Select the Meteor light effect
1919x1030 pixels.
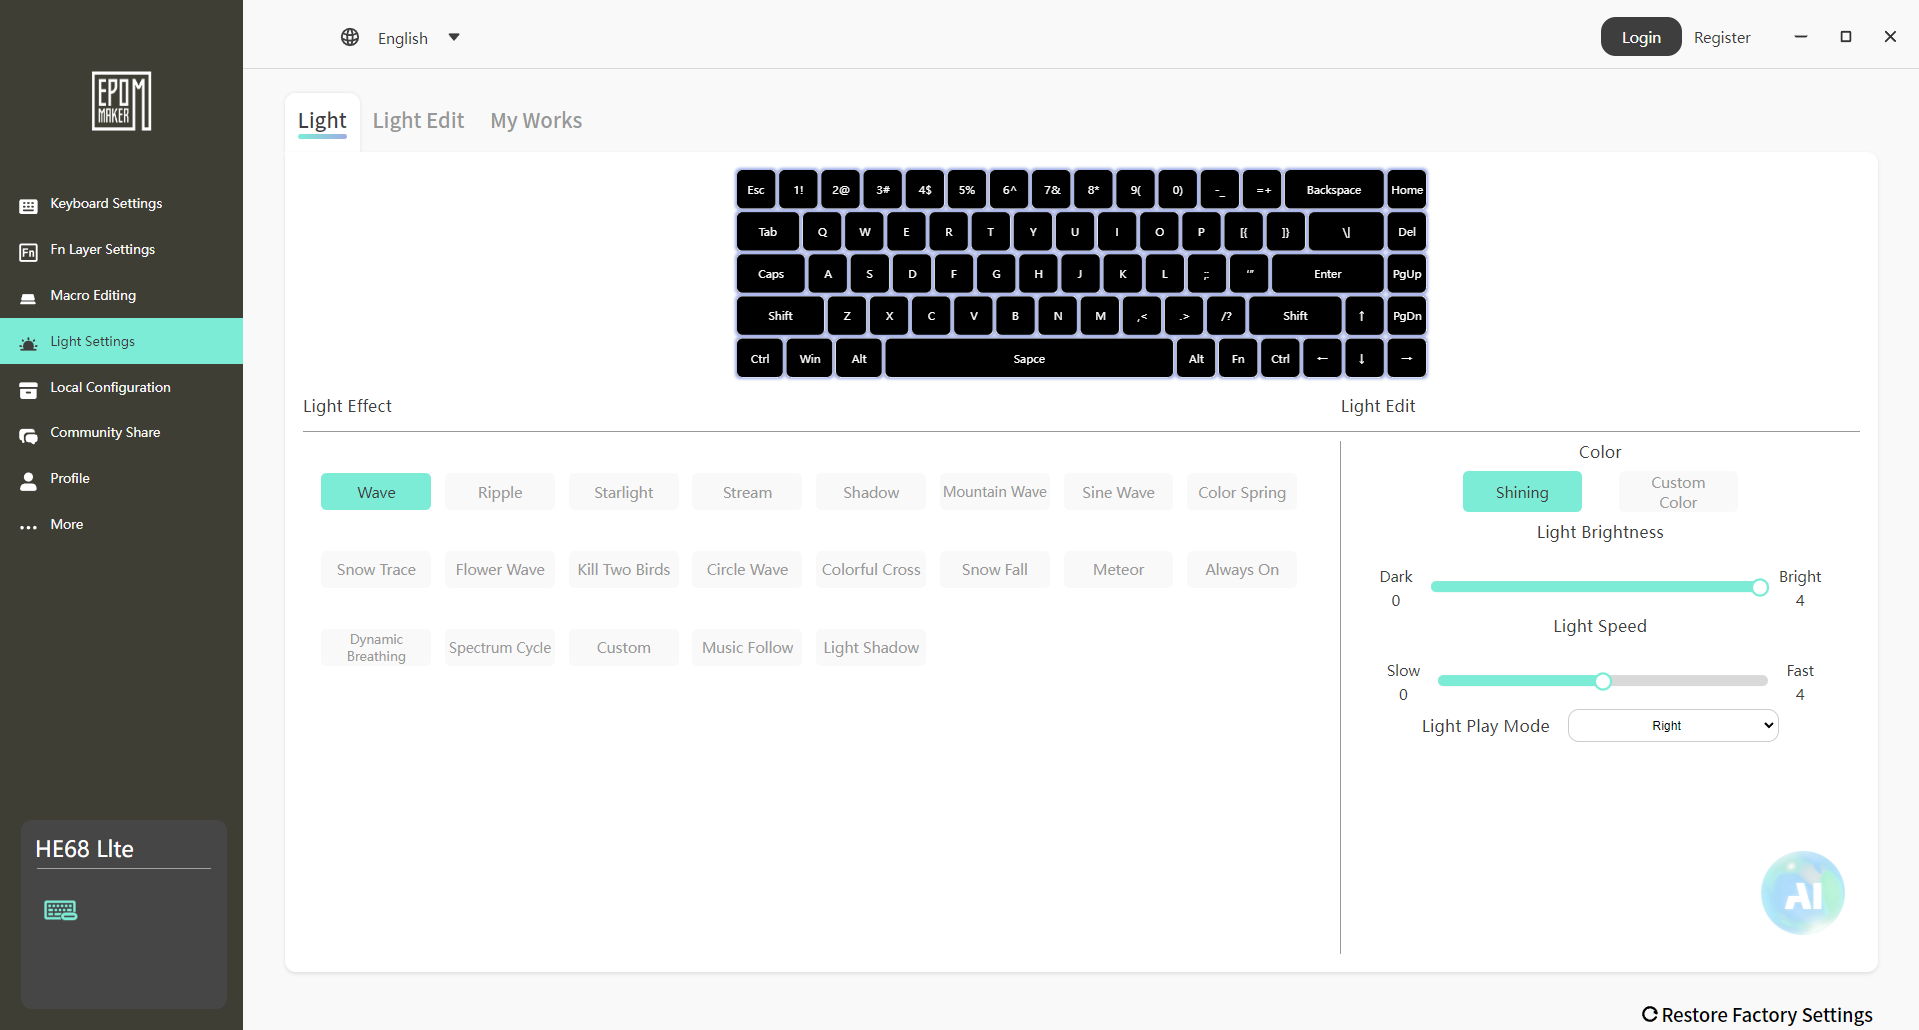click(x=1118, y=569)
